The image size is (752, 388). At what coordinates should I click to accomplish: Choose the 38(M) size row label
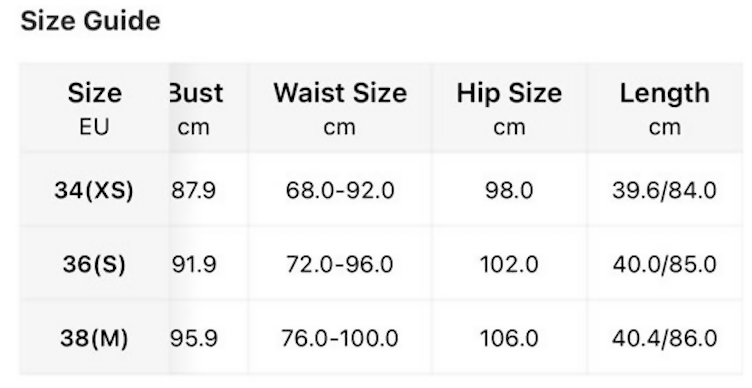94,338
